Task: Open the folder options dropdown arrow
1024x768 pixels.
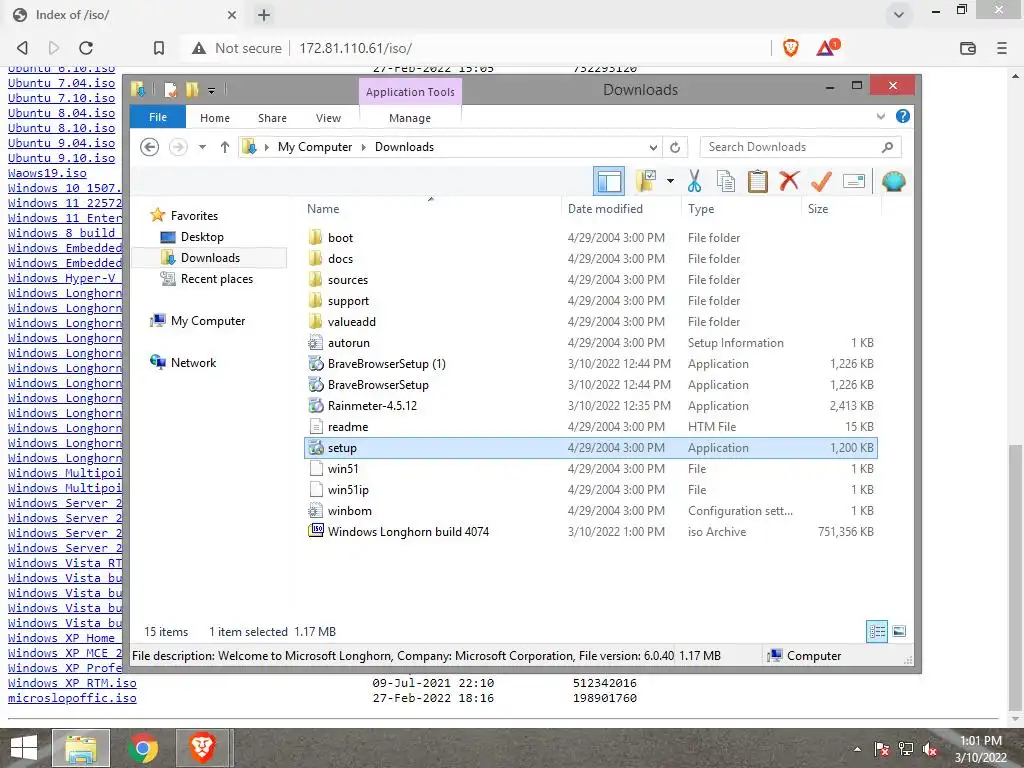Action: pyautogui.click(x=670, y=181)
